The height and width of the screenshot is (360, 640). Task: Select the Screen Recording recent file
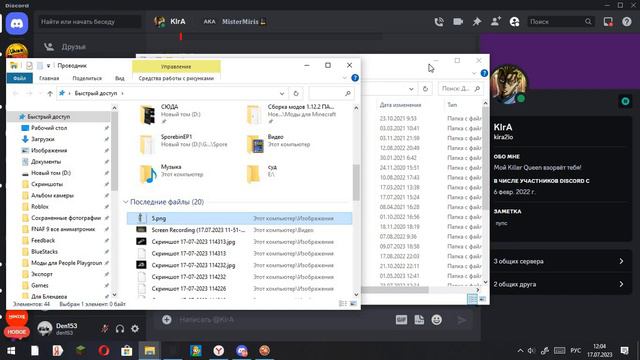239,230
